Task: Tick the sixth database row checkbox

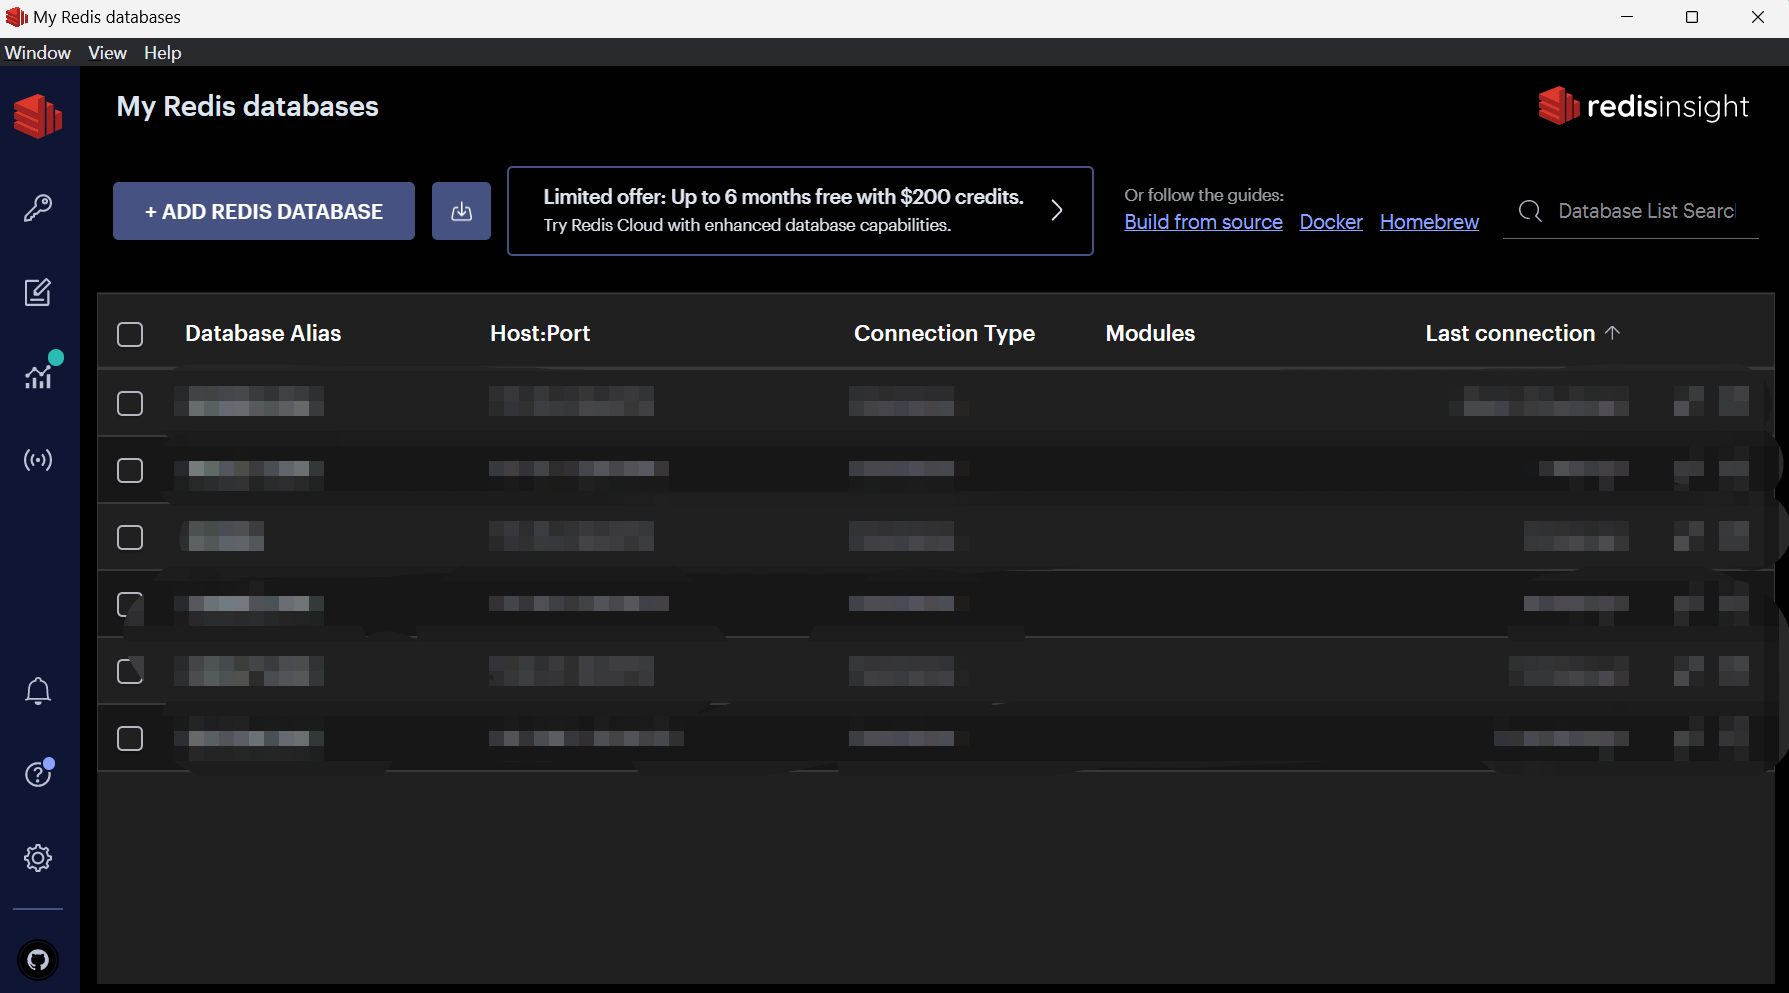Action: point(130,738)
